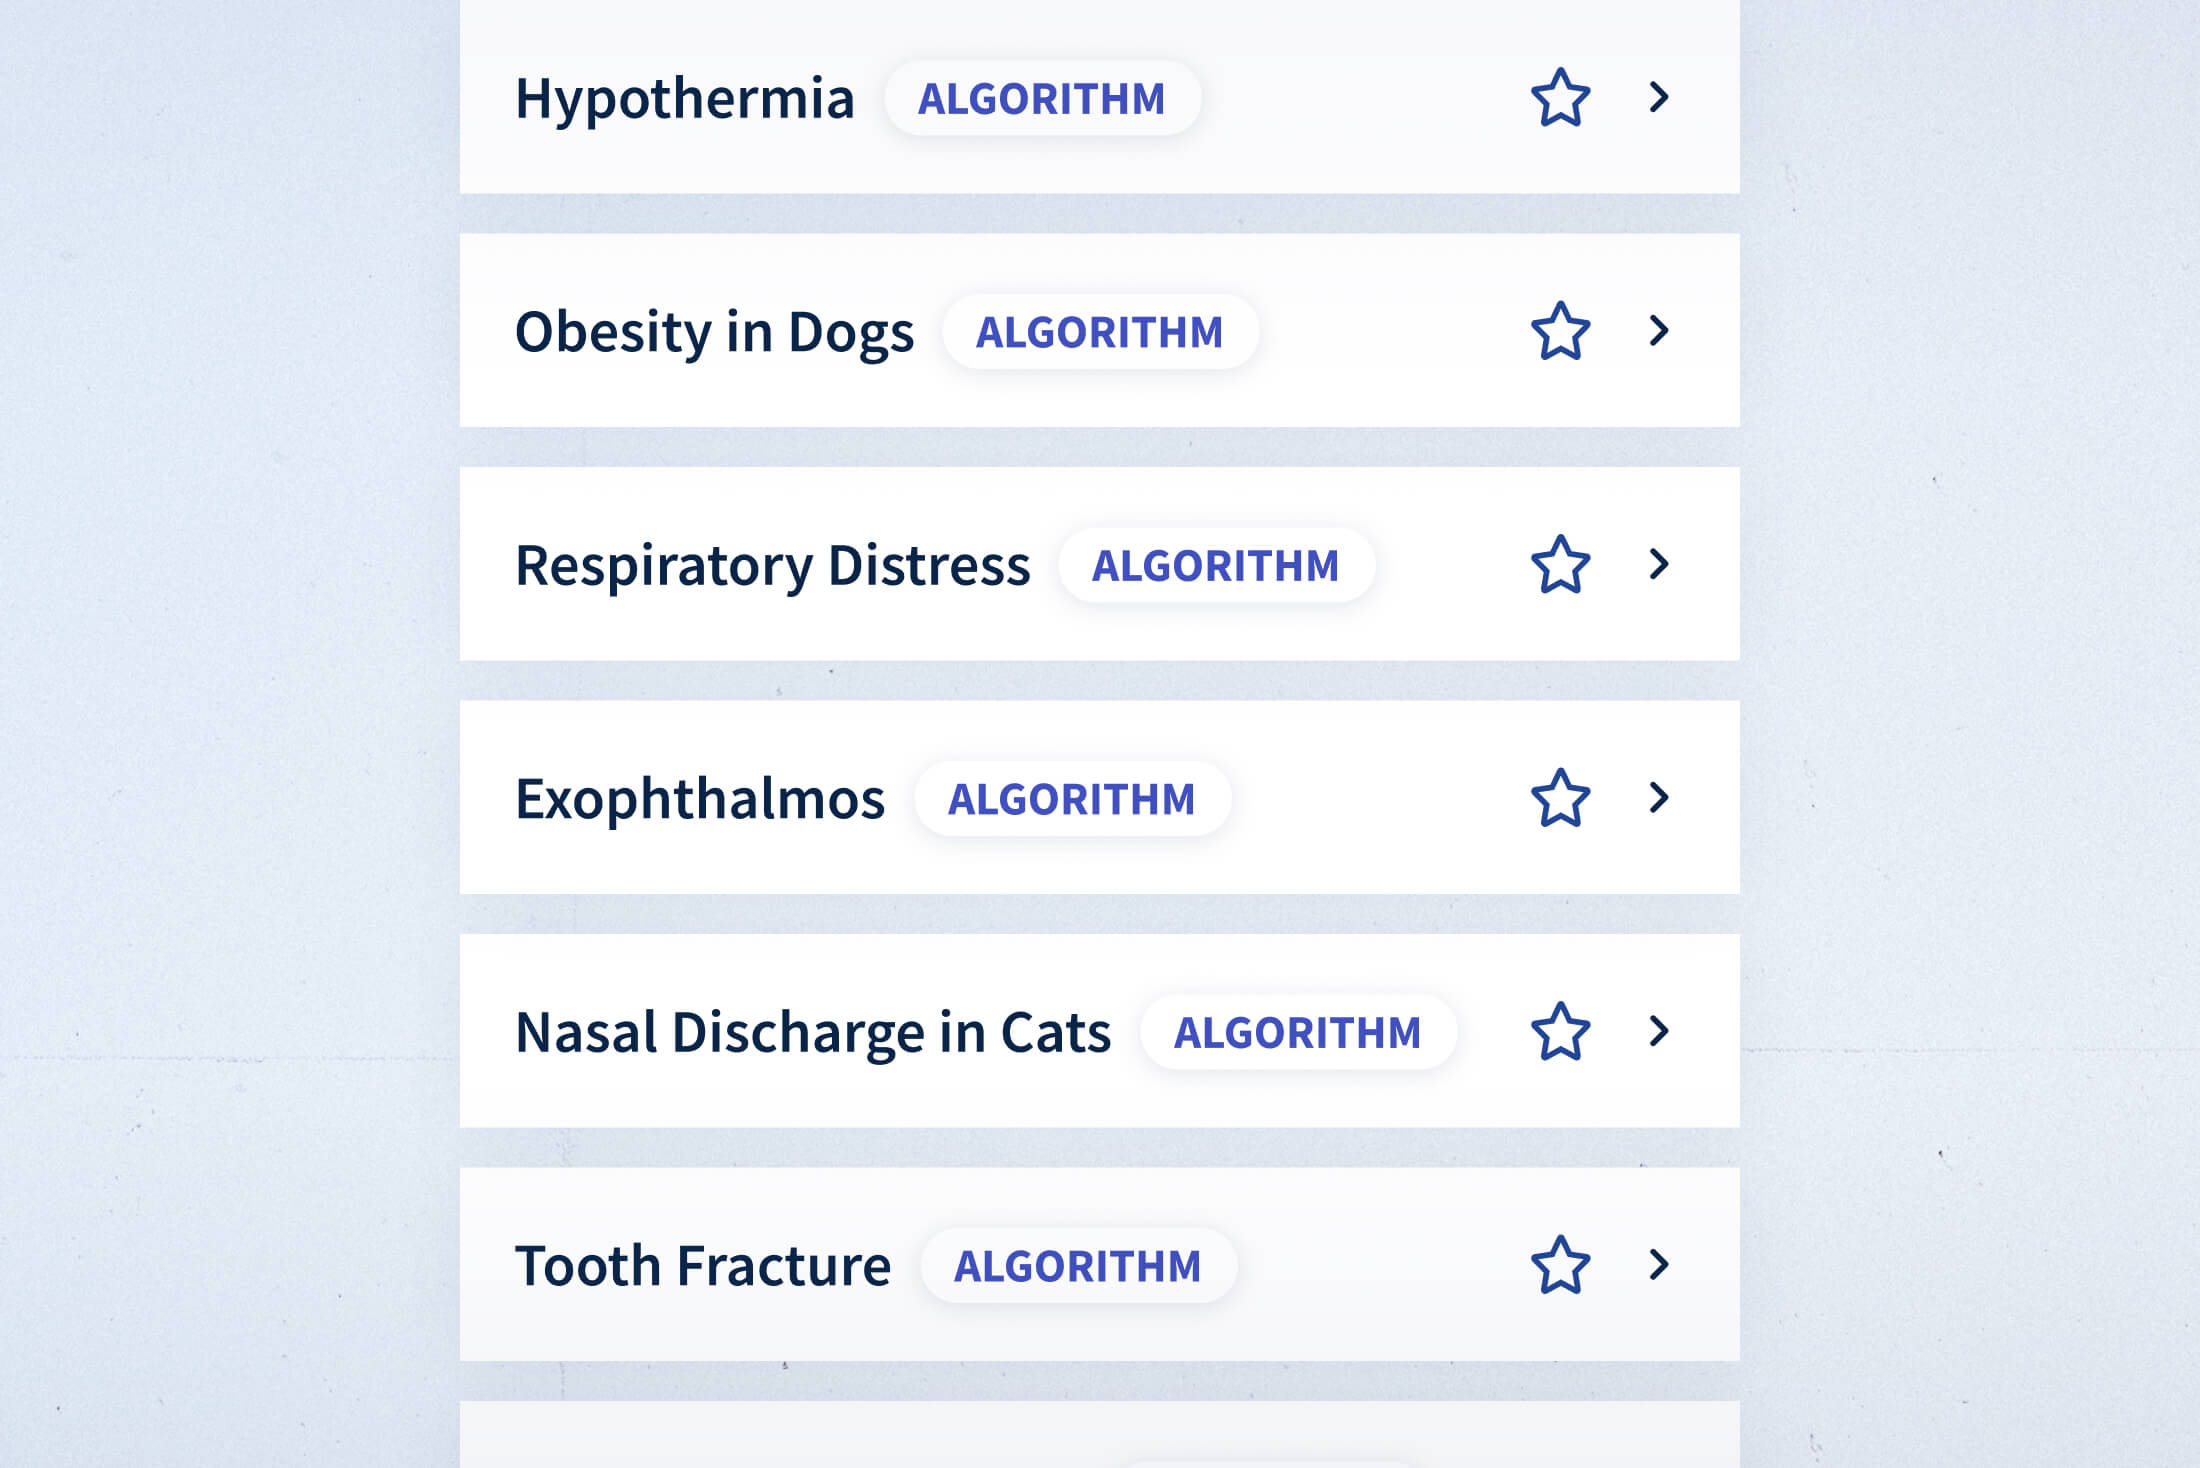The width and height of the screenshot is (2200, 1468).
Task: Select the Nasal Discharge in Cats title
Action: point(812,1033)
